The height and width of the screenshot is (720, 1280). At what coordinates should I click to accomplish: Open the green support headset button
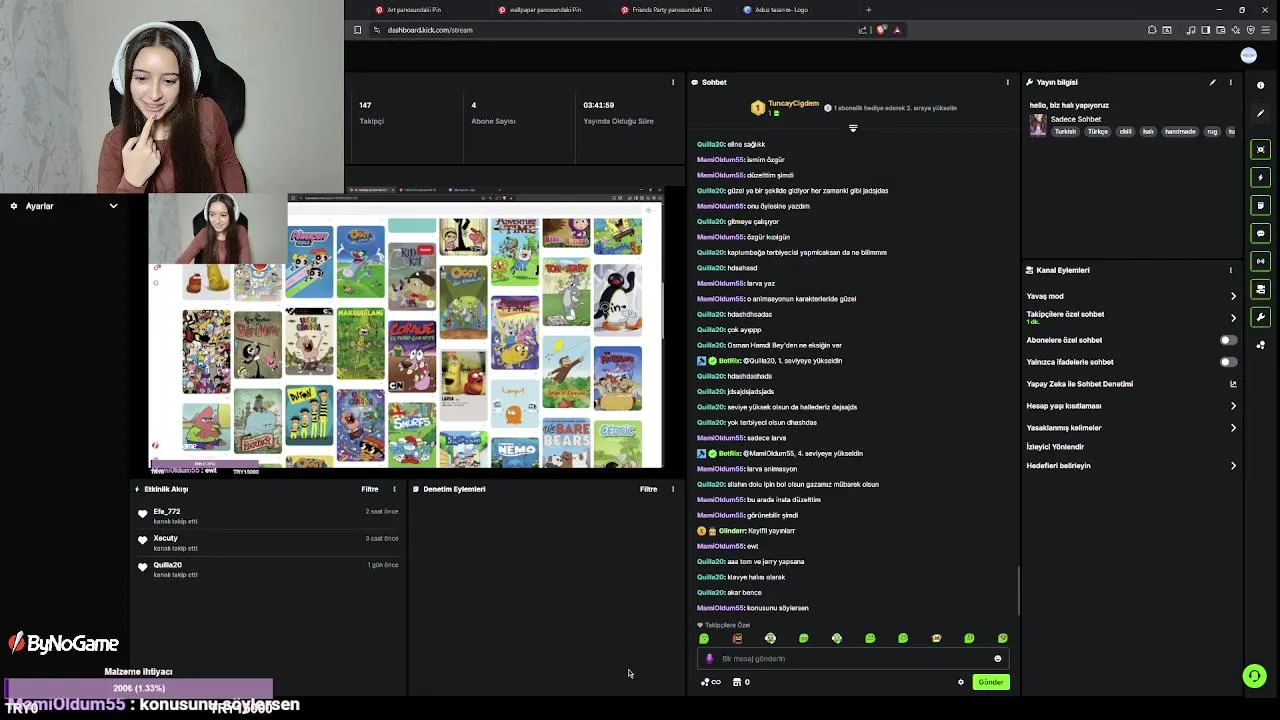(1254, 676)
